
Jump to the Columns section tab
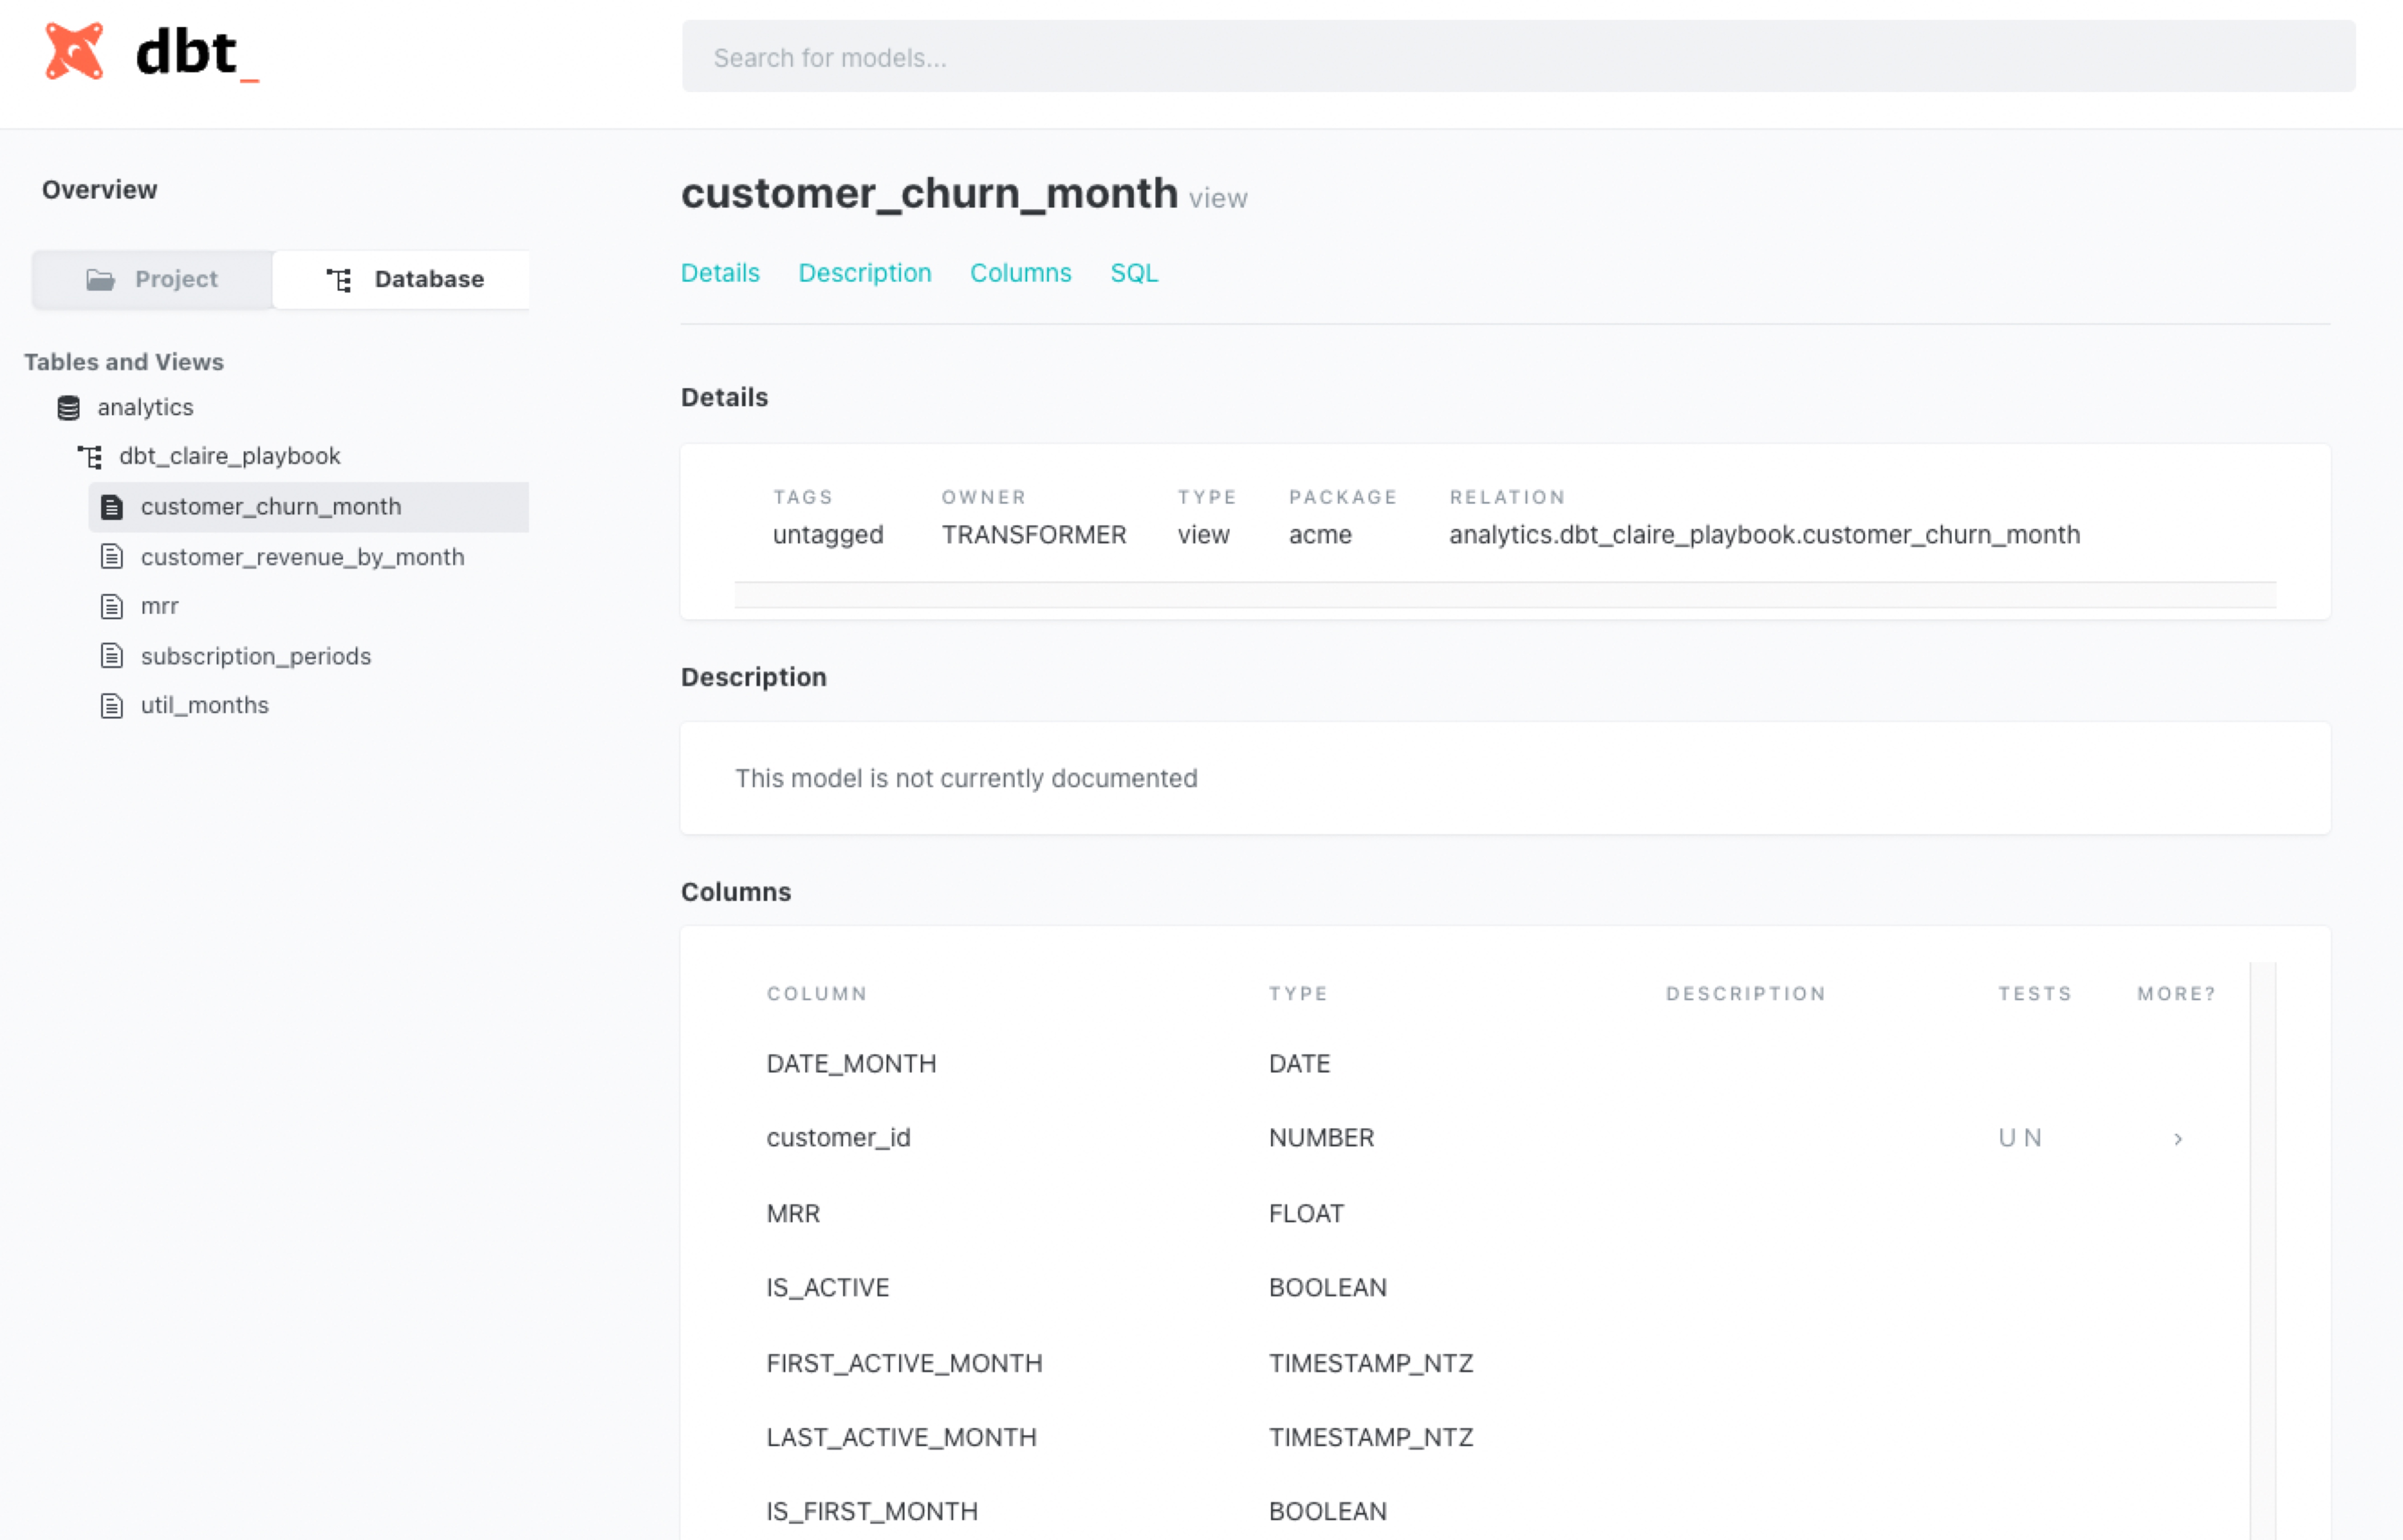(x=1020, y=273)
